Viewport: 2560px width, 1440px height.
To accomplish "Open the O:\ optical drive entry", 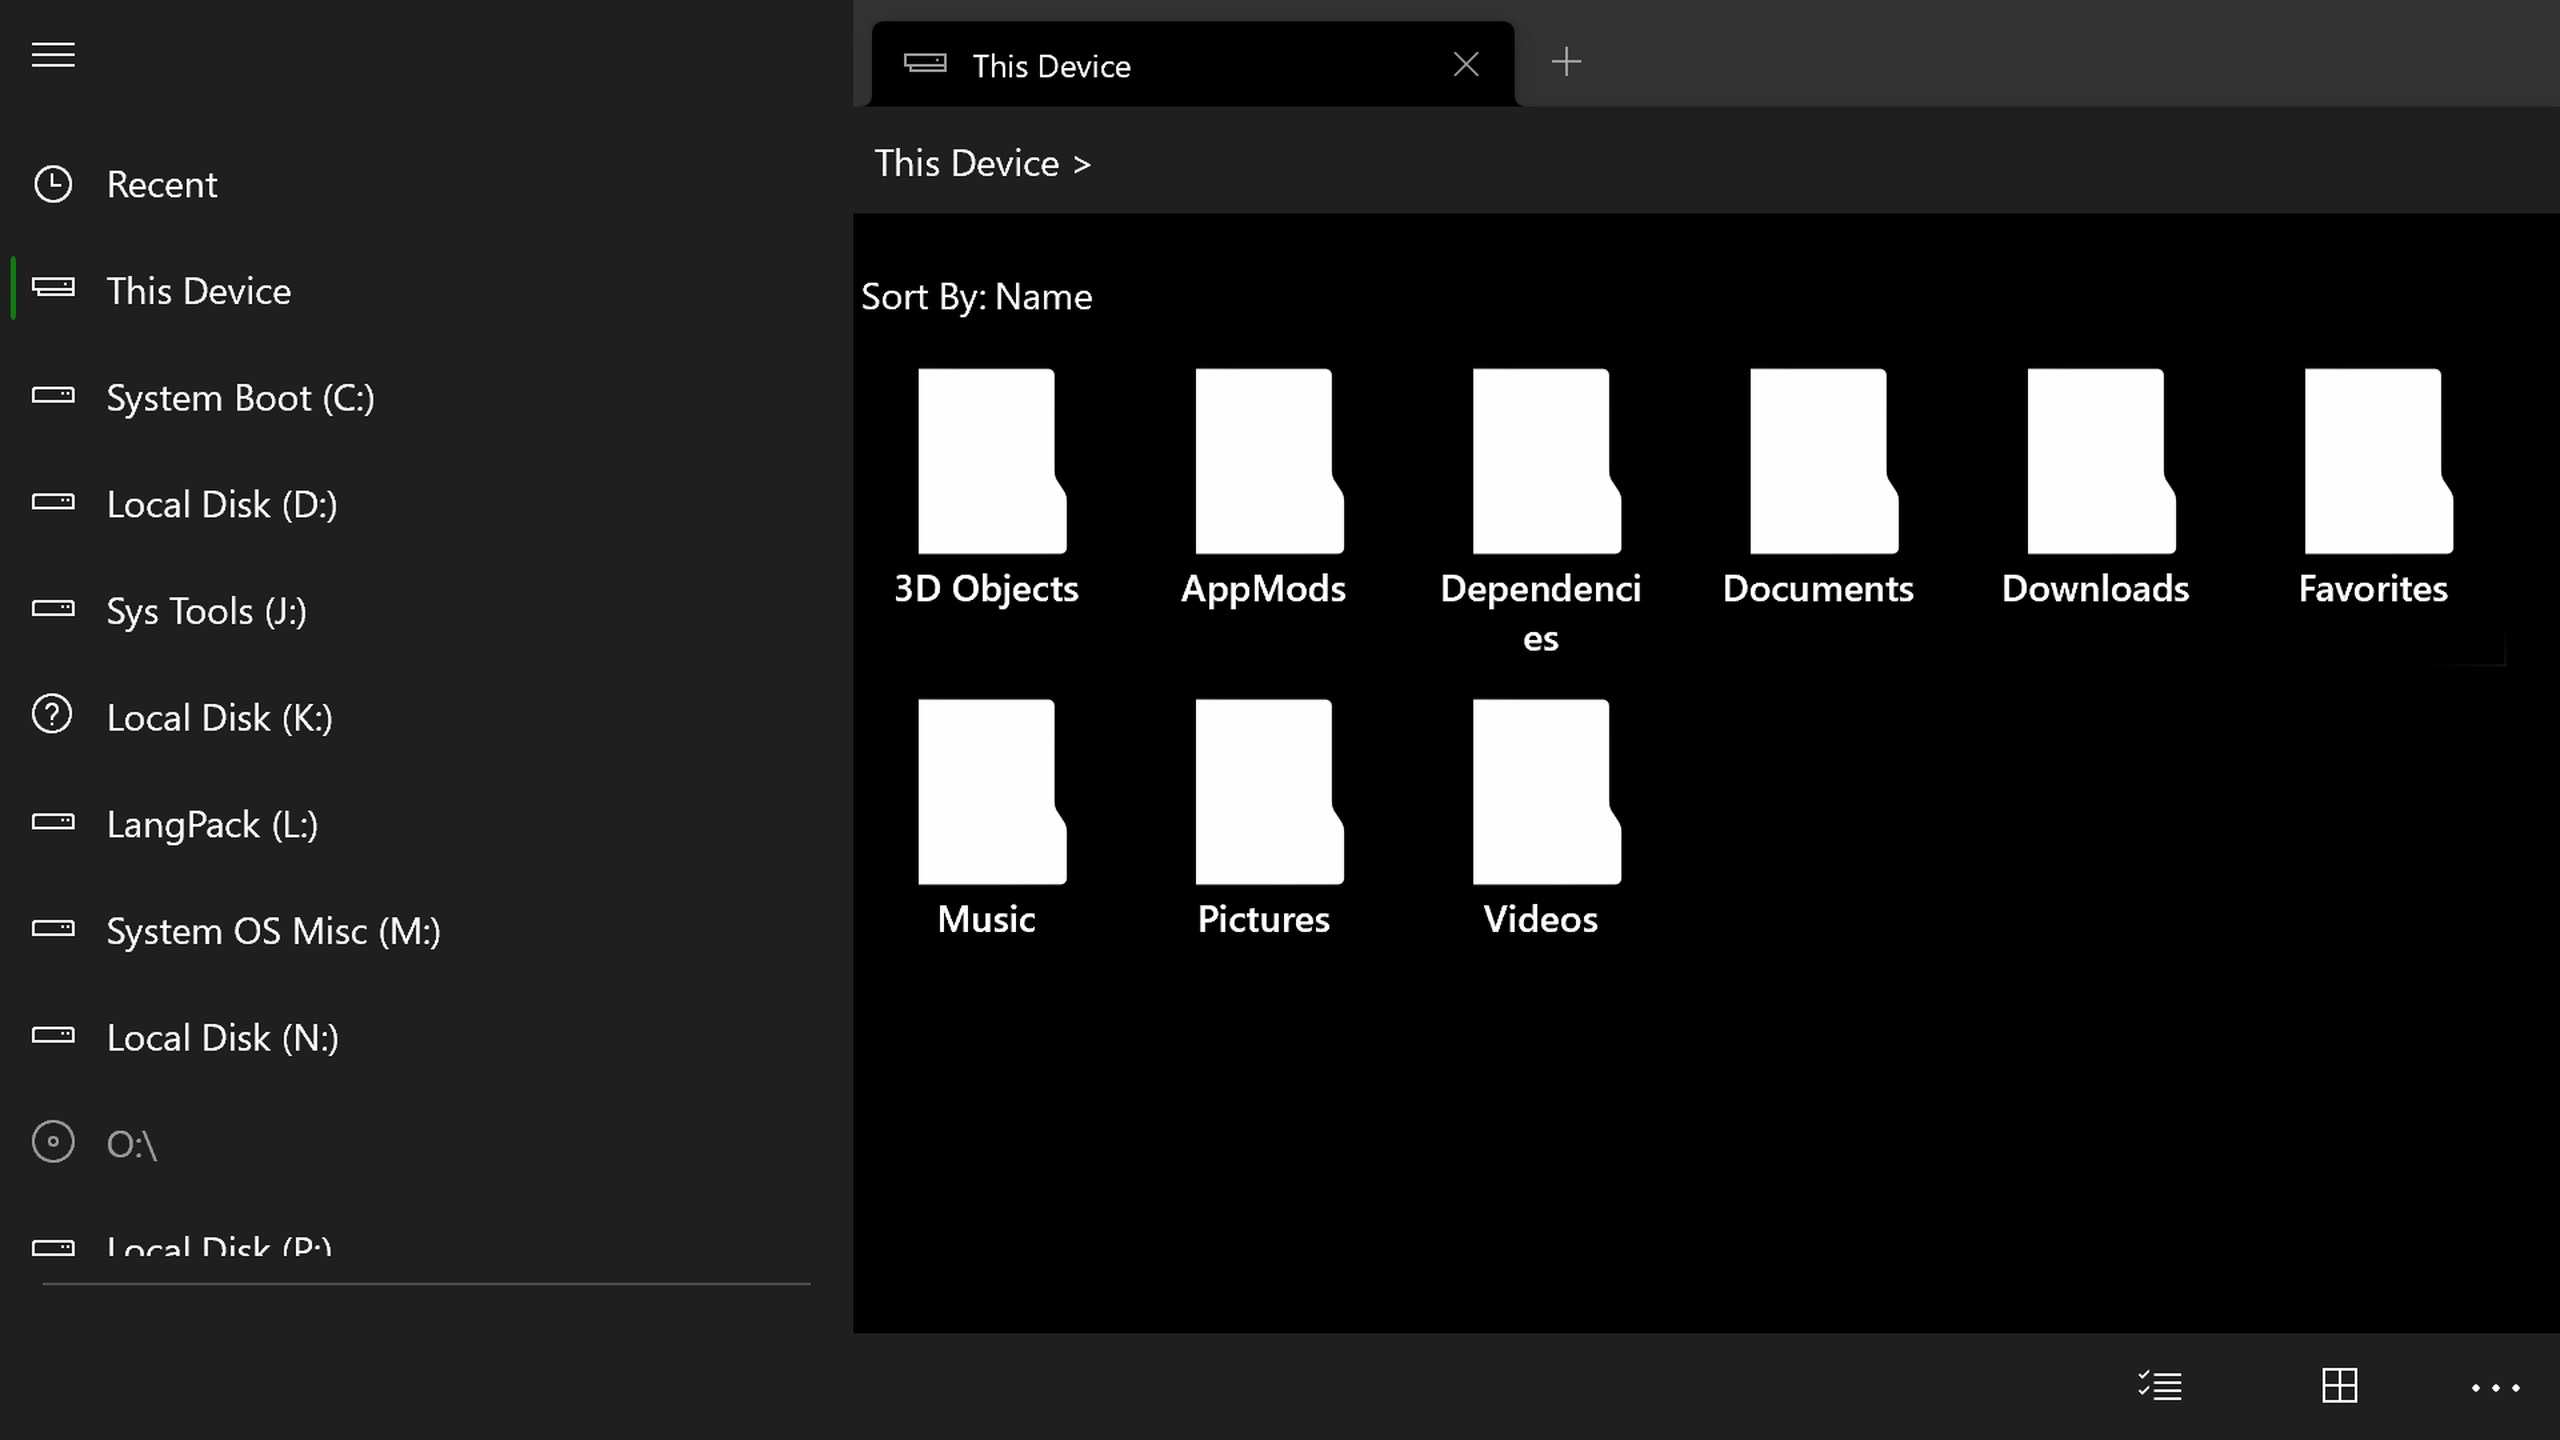I will click(131, 1144).
